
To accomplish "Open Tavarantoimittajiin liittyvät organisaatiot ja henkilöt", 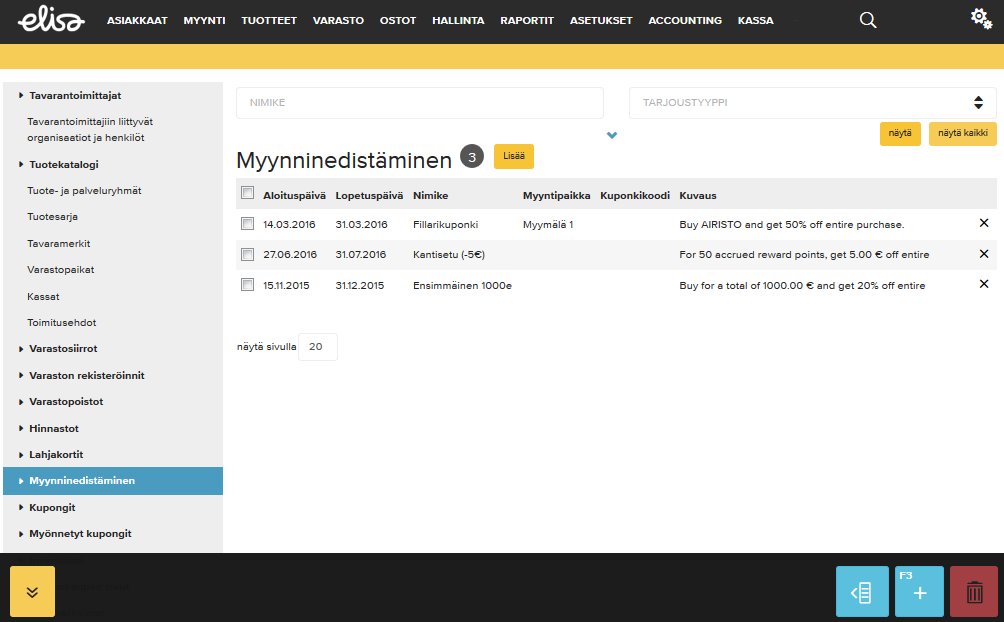I will click(x=90, y=129).
